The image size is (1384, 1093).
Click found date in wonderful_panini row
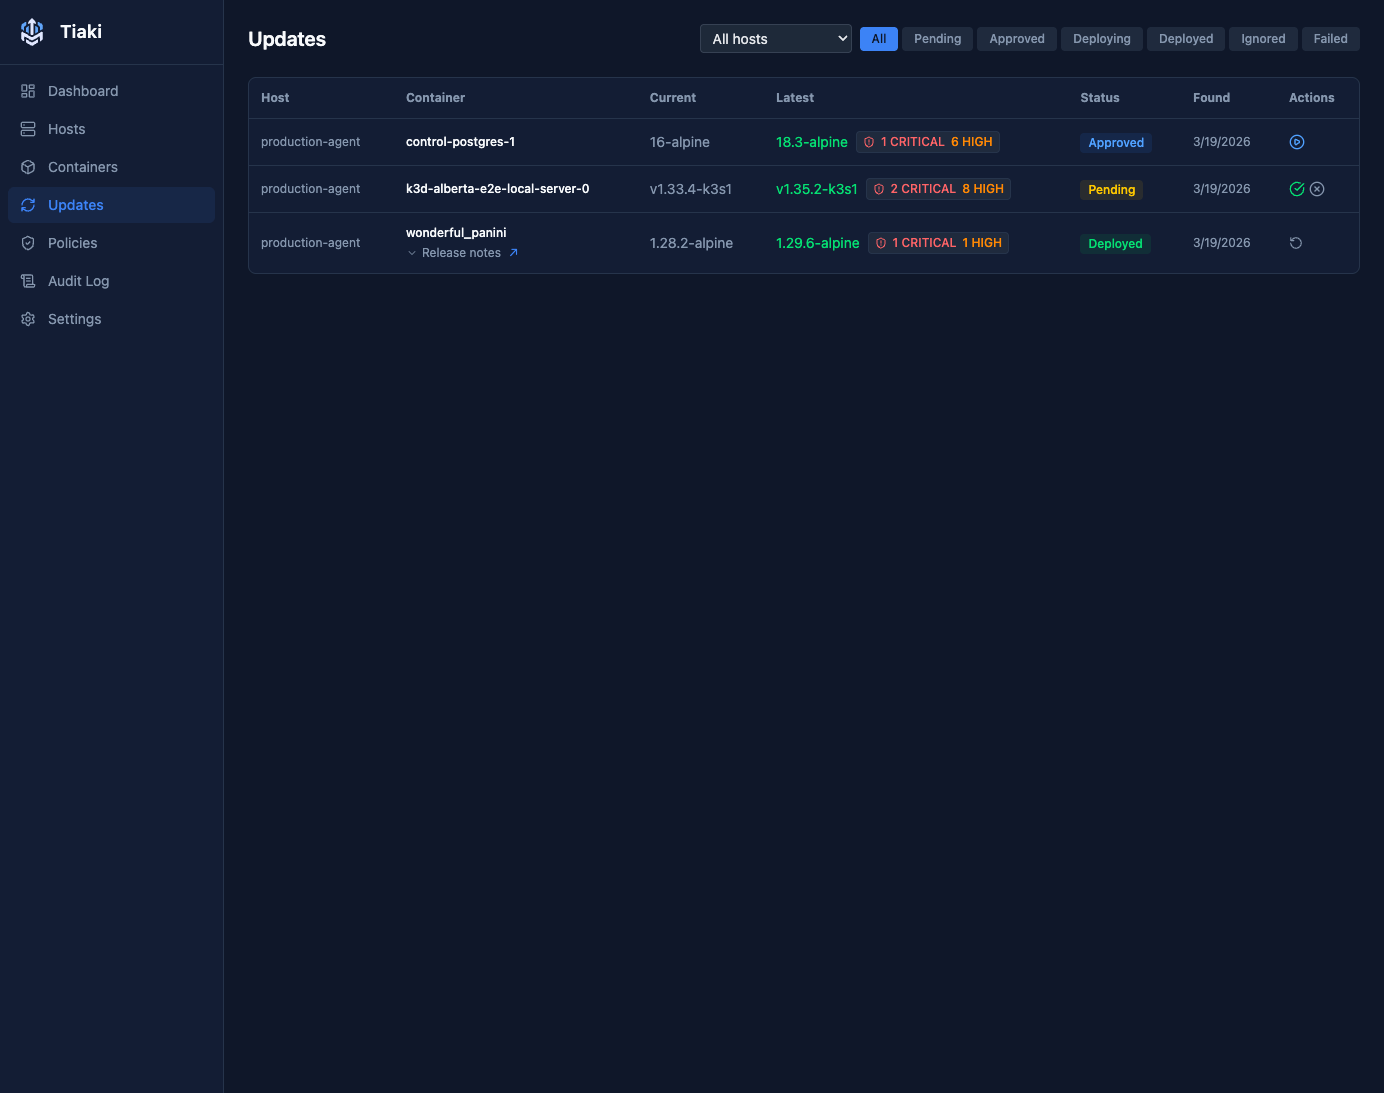click(1222, 243)
